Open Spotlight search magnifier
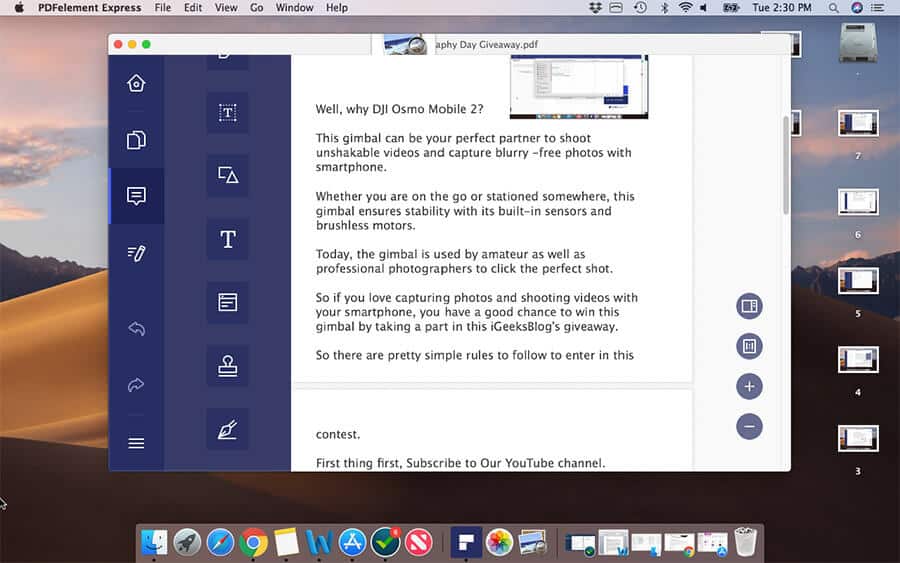Screen dimensions: 900x563 coord(833,7)
